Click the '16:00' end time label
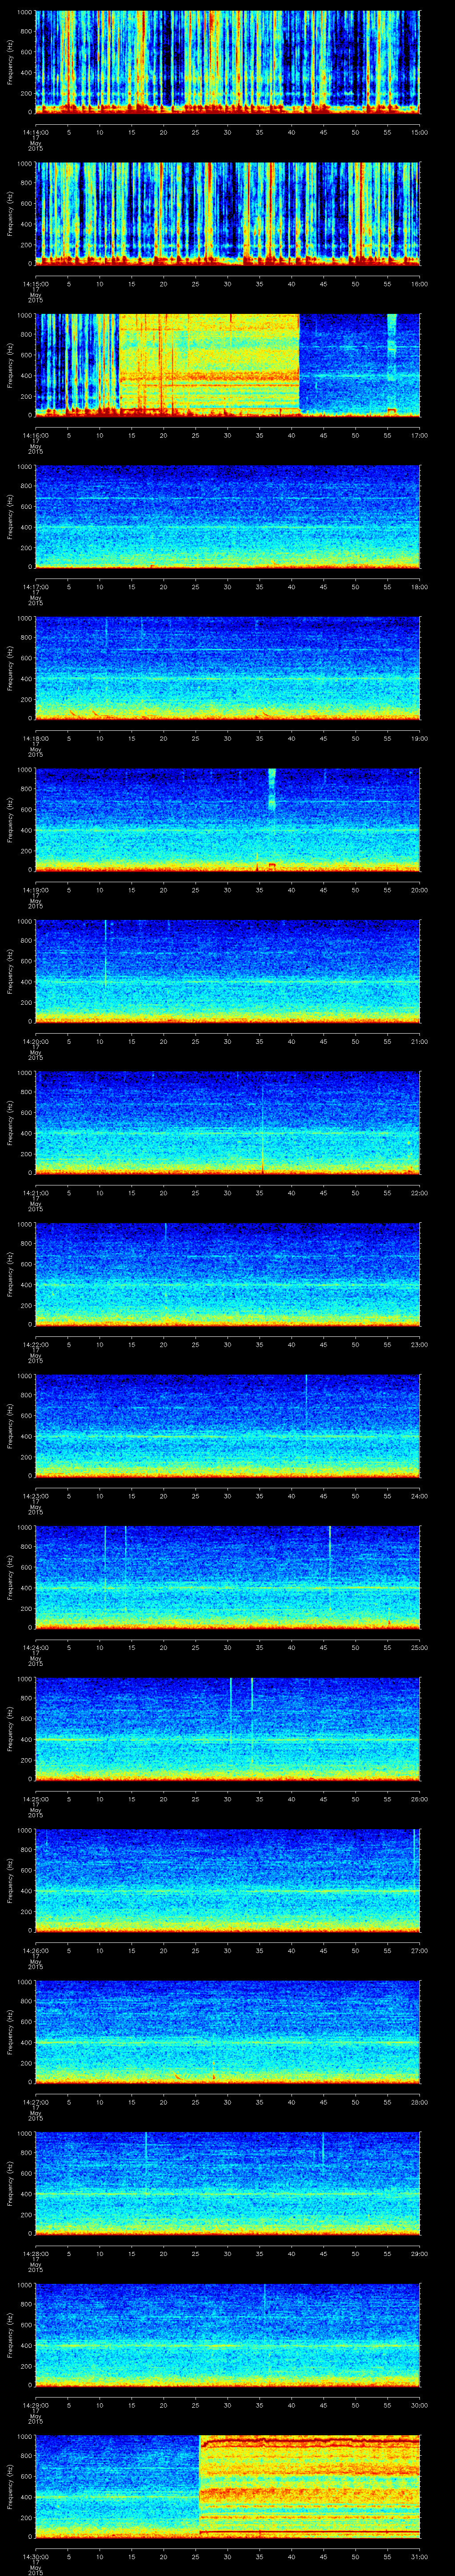Screen dimensions: 455x2576 (x=420, y=284)
